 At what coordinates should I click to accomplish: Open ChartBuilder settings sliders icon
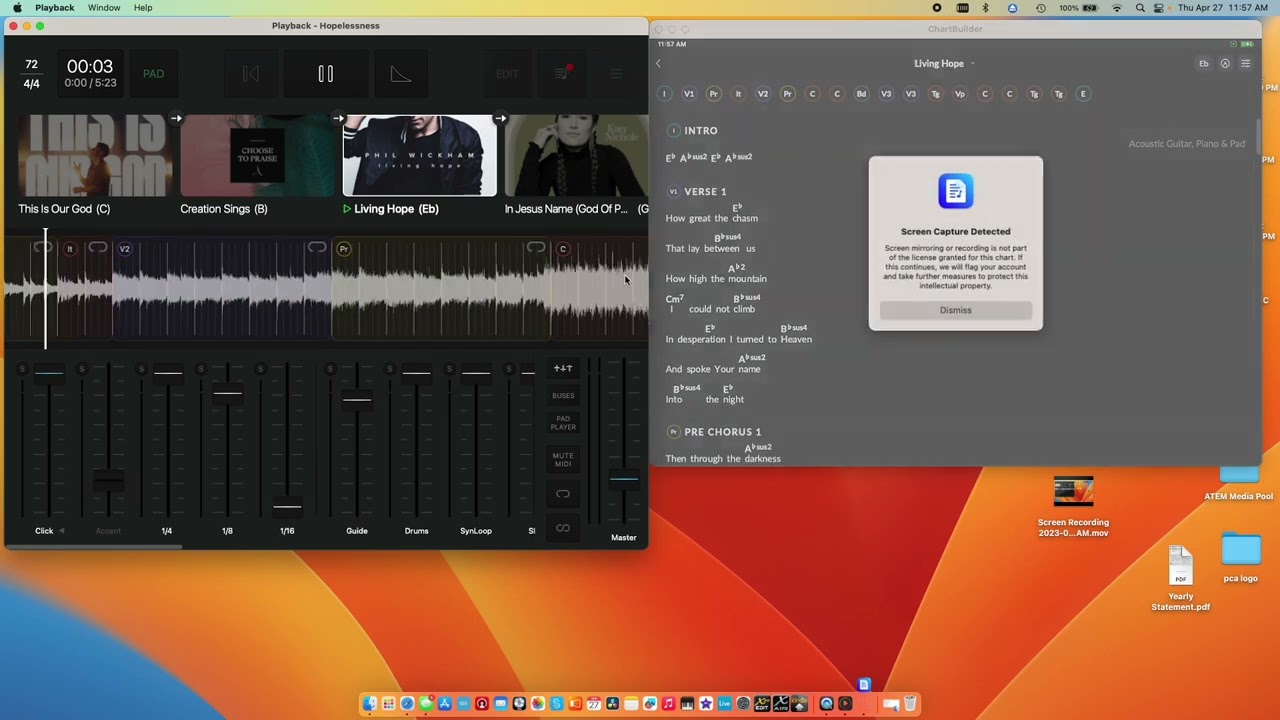(1245, 63)
